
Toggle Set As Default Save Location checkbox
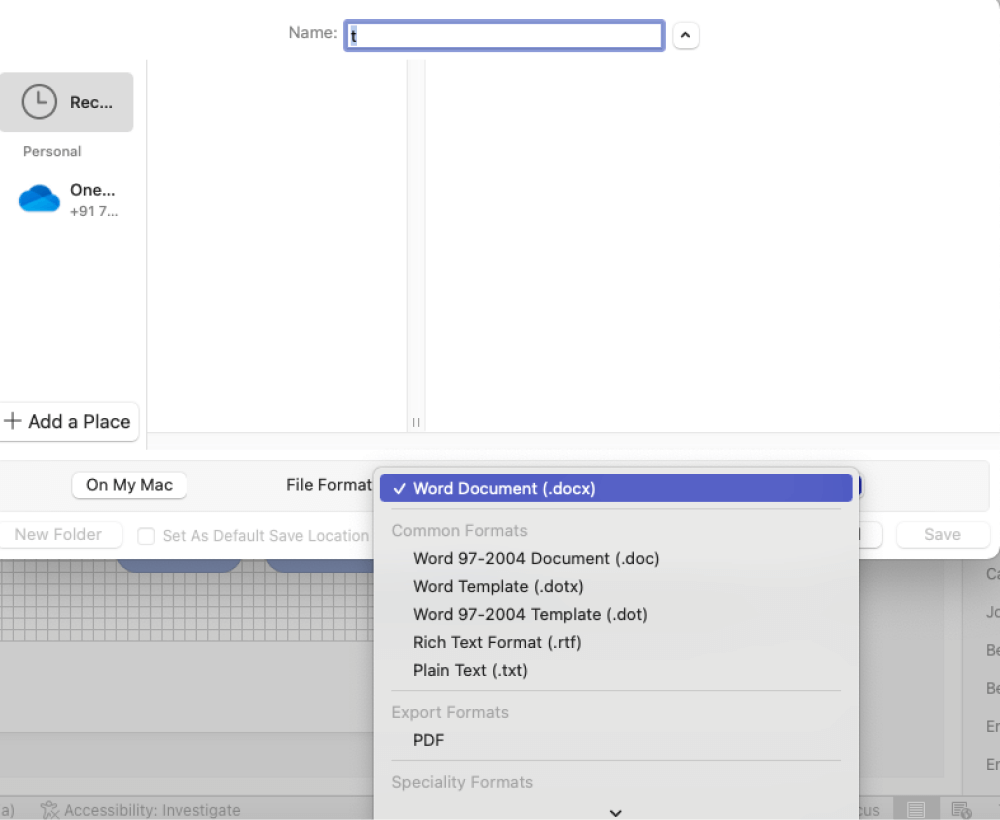[x=146, y=536]
